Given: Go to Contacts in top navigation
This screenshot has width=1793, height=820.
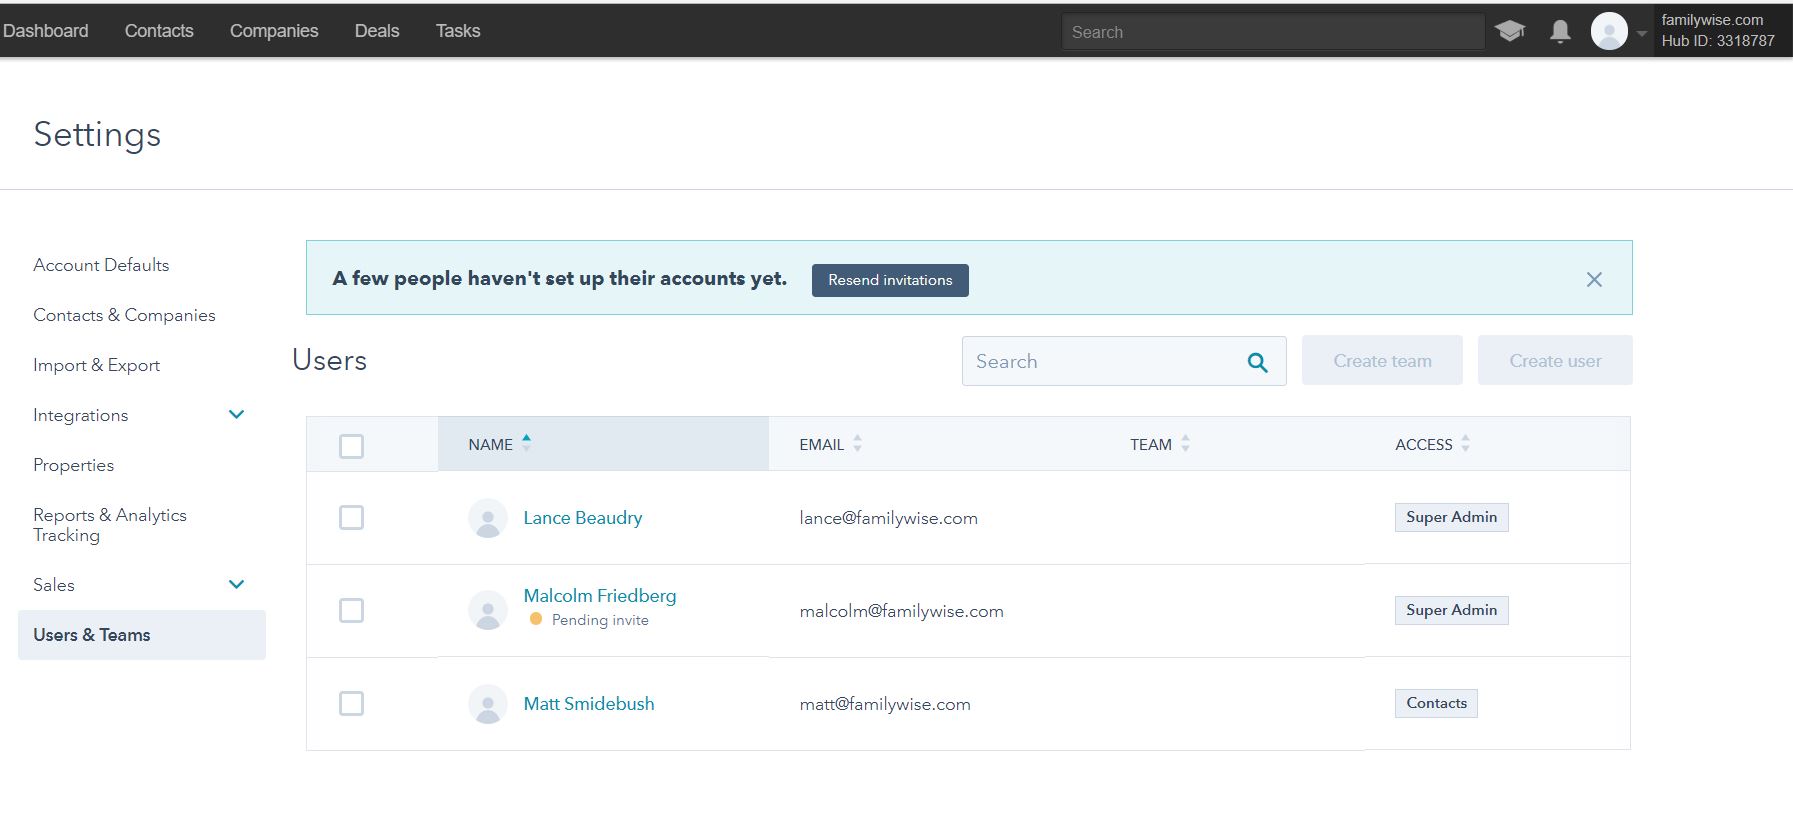Looking at the screenshot, I should (159, 31).
